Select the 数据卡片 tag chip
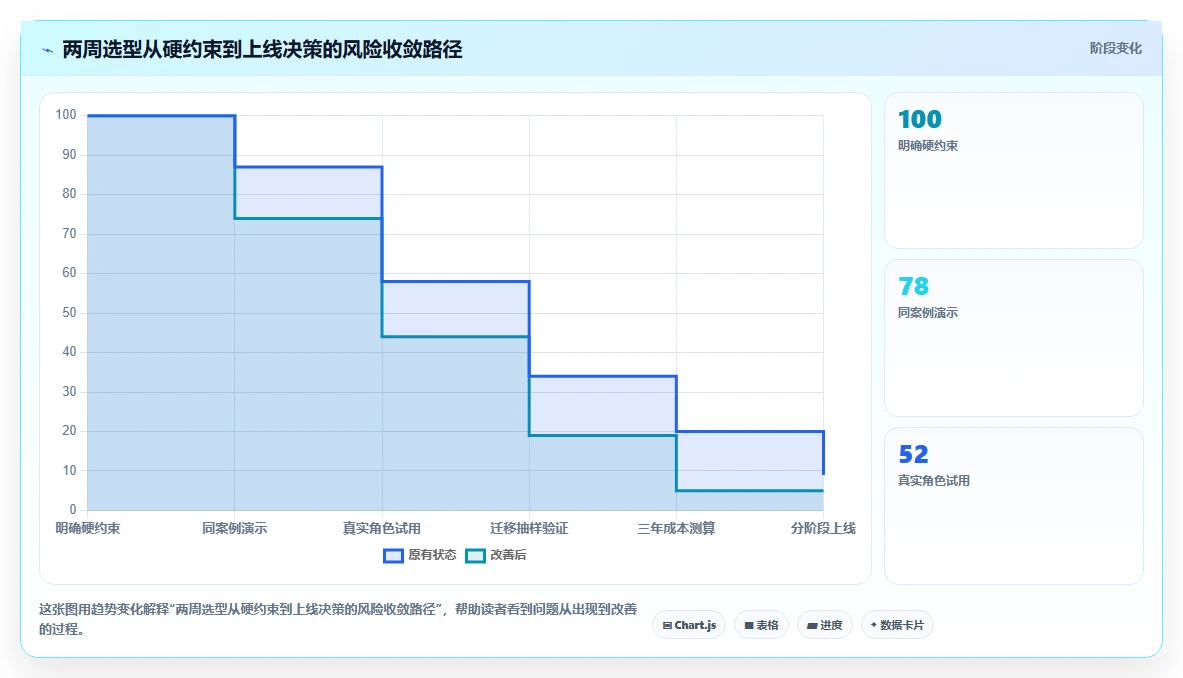1183x678 pixels. pyautogui.click(x=897, y=625)
